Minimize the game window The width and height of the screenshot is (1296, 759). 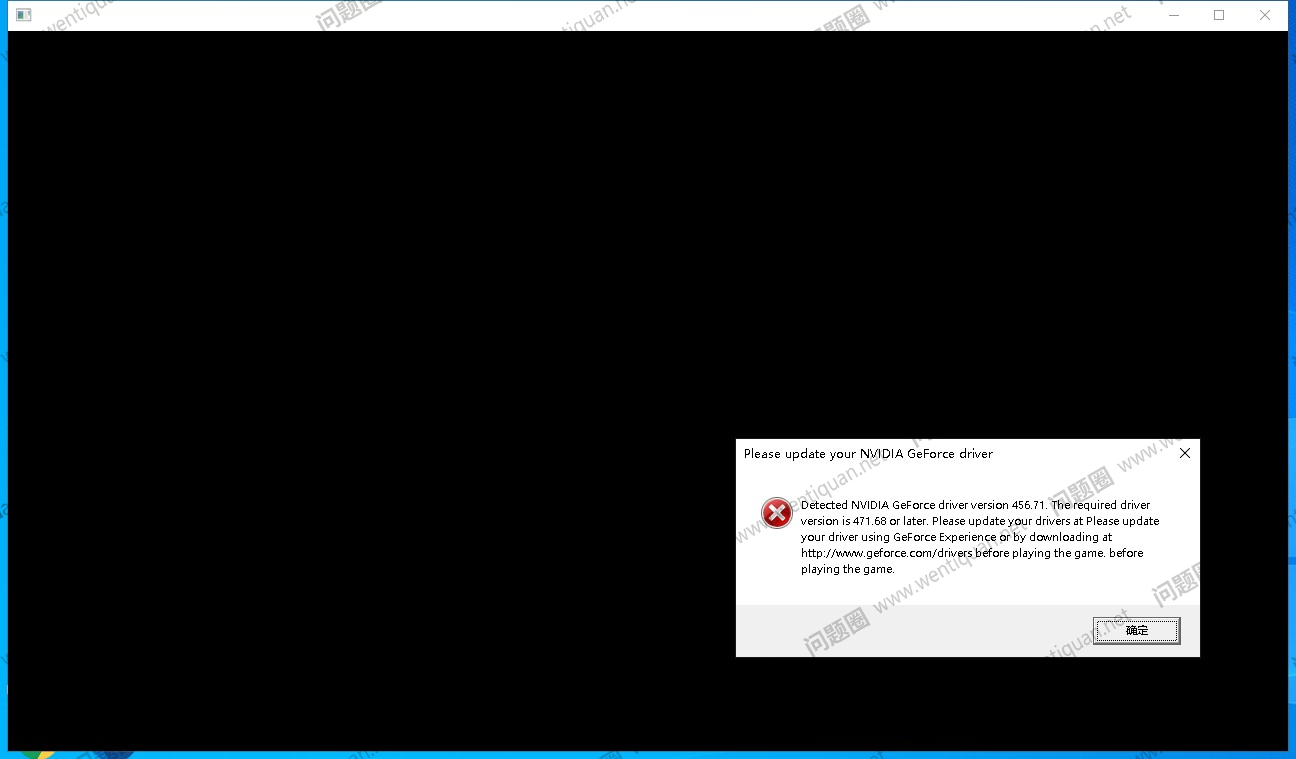(1173, 15)
